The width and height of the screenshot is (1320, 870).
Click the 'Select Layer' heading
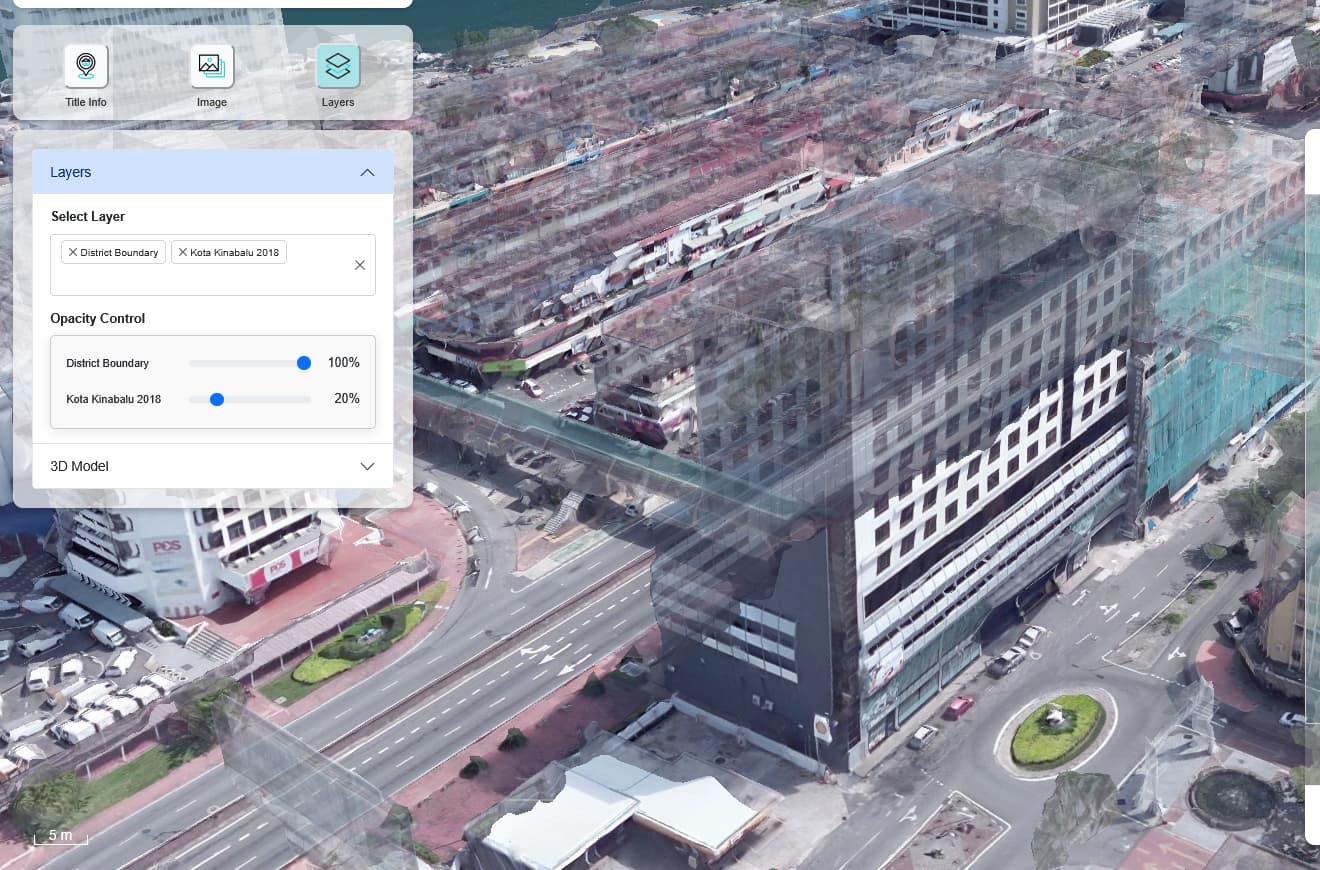[88, 216]
